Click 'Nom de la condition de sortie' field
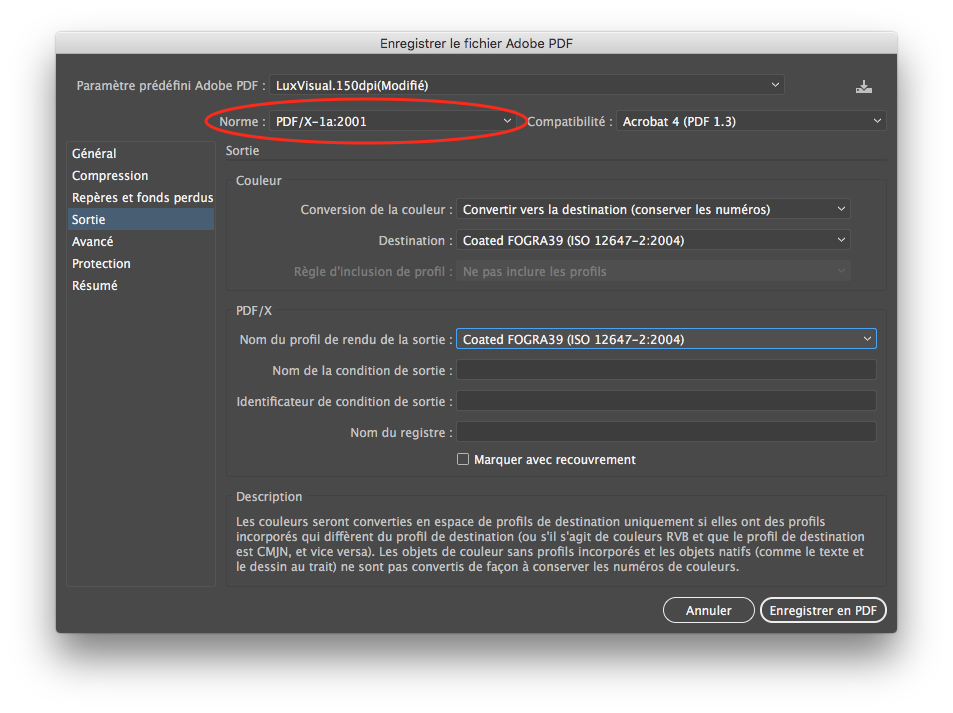The width and height of the screenshot is (953, 713). pos(666,371)
